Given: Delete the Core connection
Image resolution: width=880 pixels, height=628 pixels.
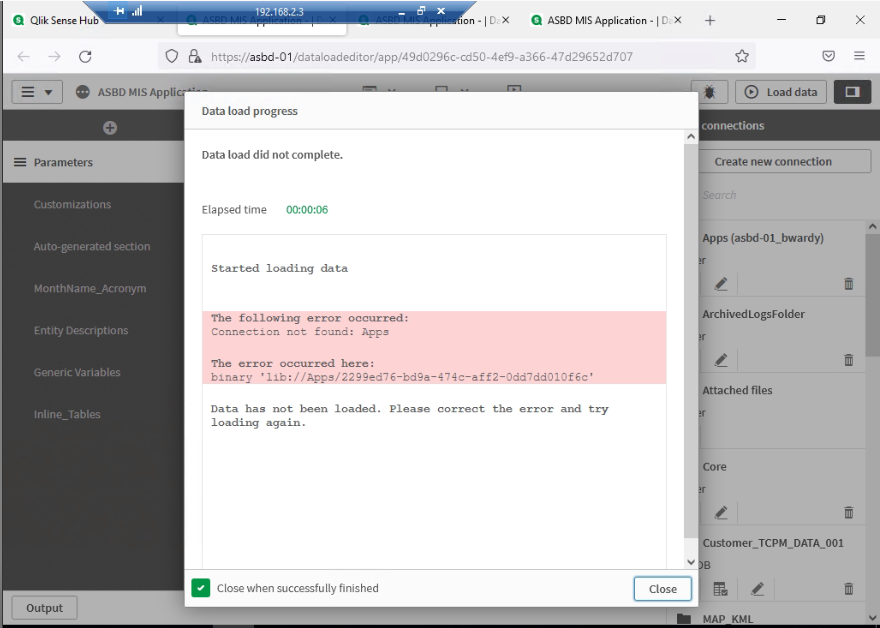Looking at the screenshot, I should tap(849, 512).
